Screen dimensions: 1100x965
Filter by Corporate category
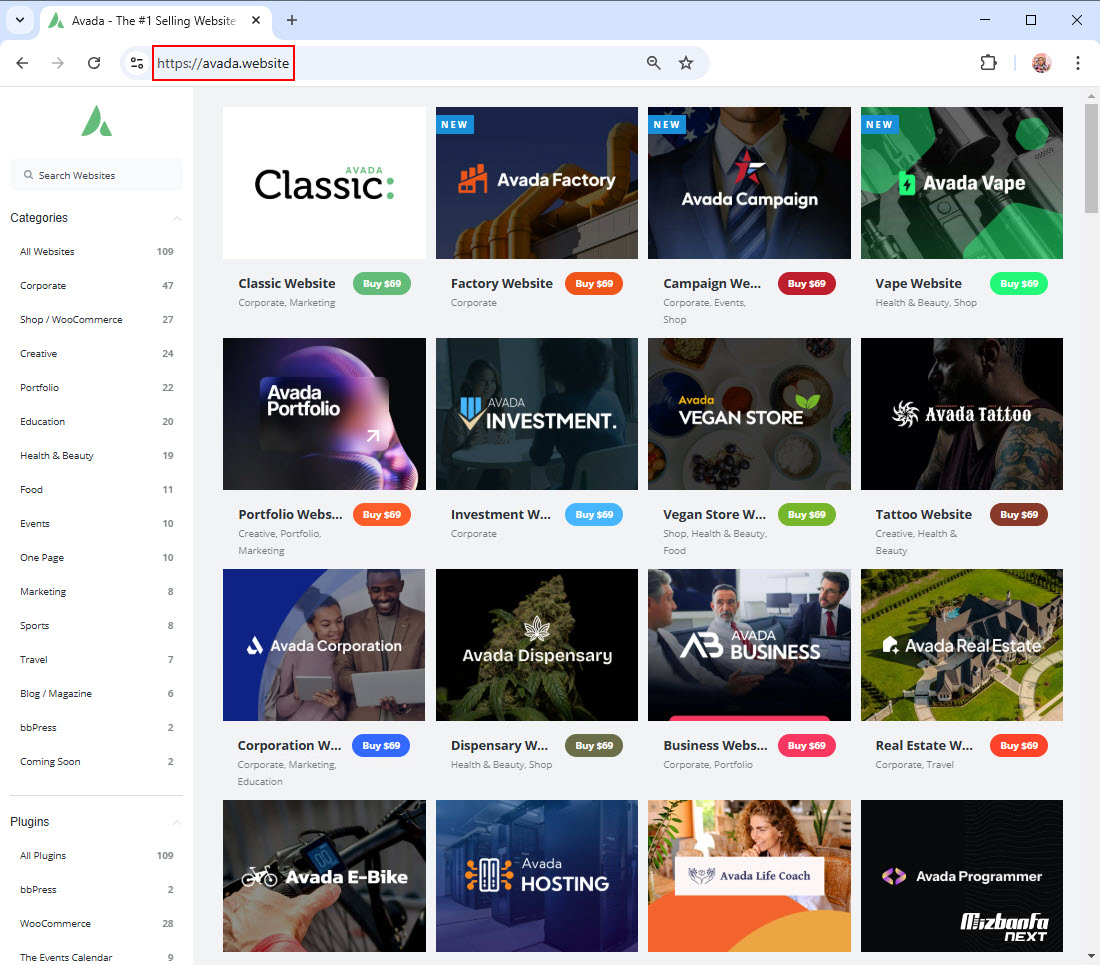click(97, 285)
